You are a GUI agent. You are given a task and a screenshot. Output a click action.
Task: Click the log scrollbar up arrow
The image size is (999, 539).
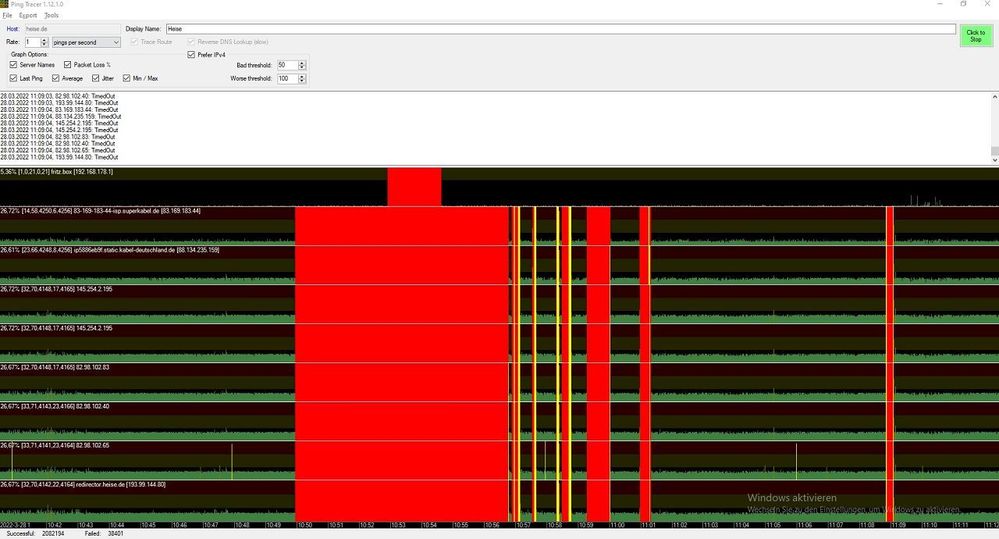[x=995, y=96]
